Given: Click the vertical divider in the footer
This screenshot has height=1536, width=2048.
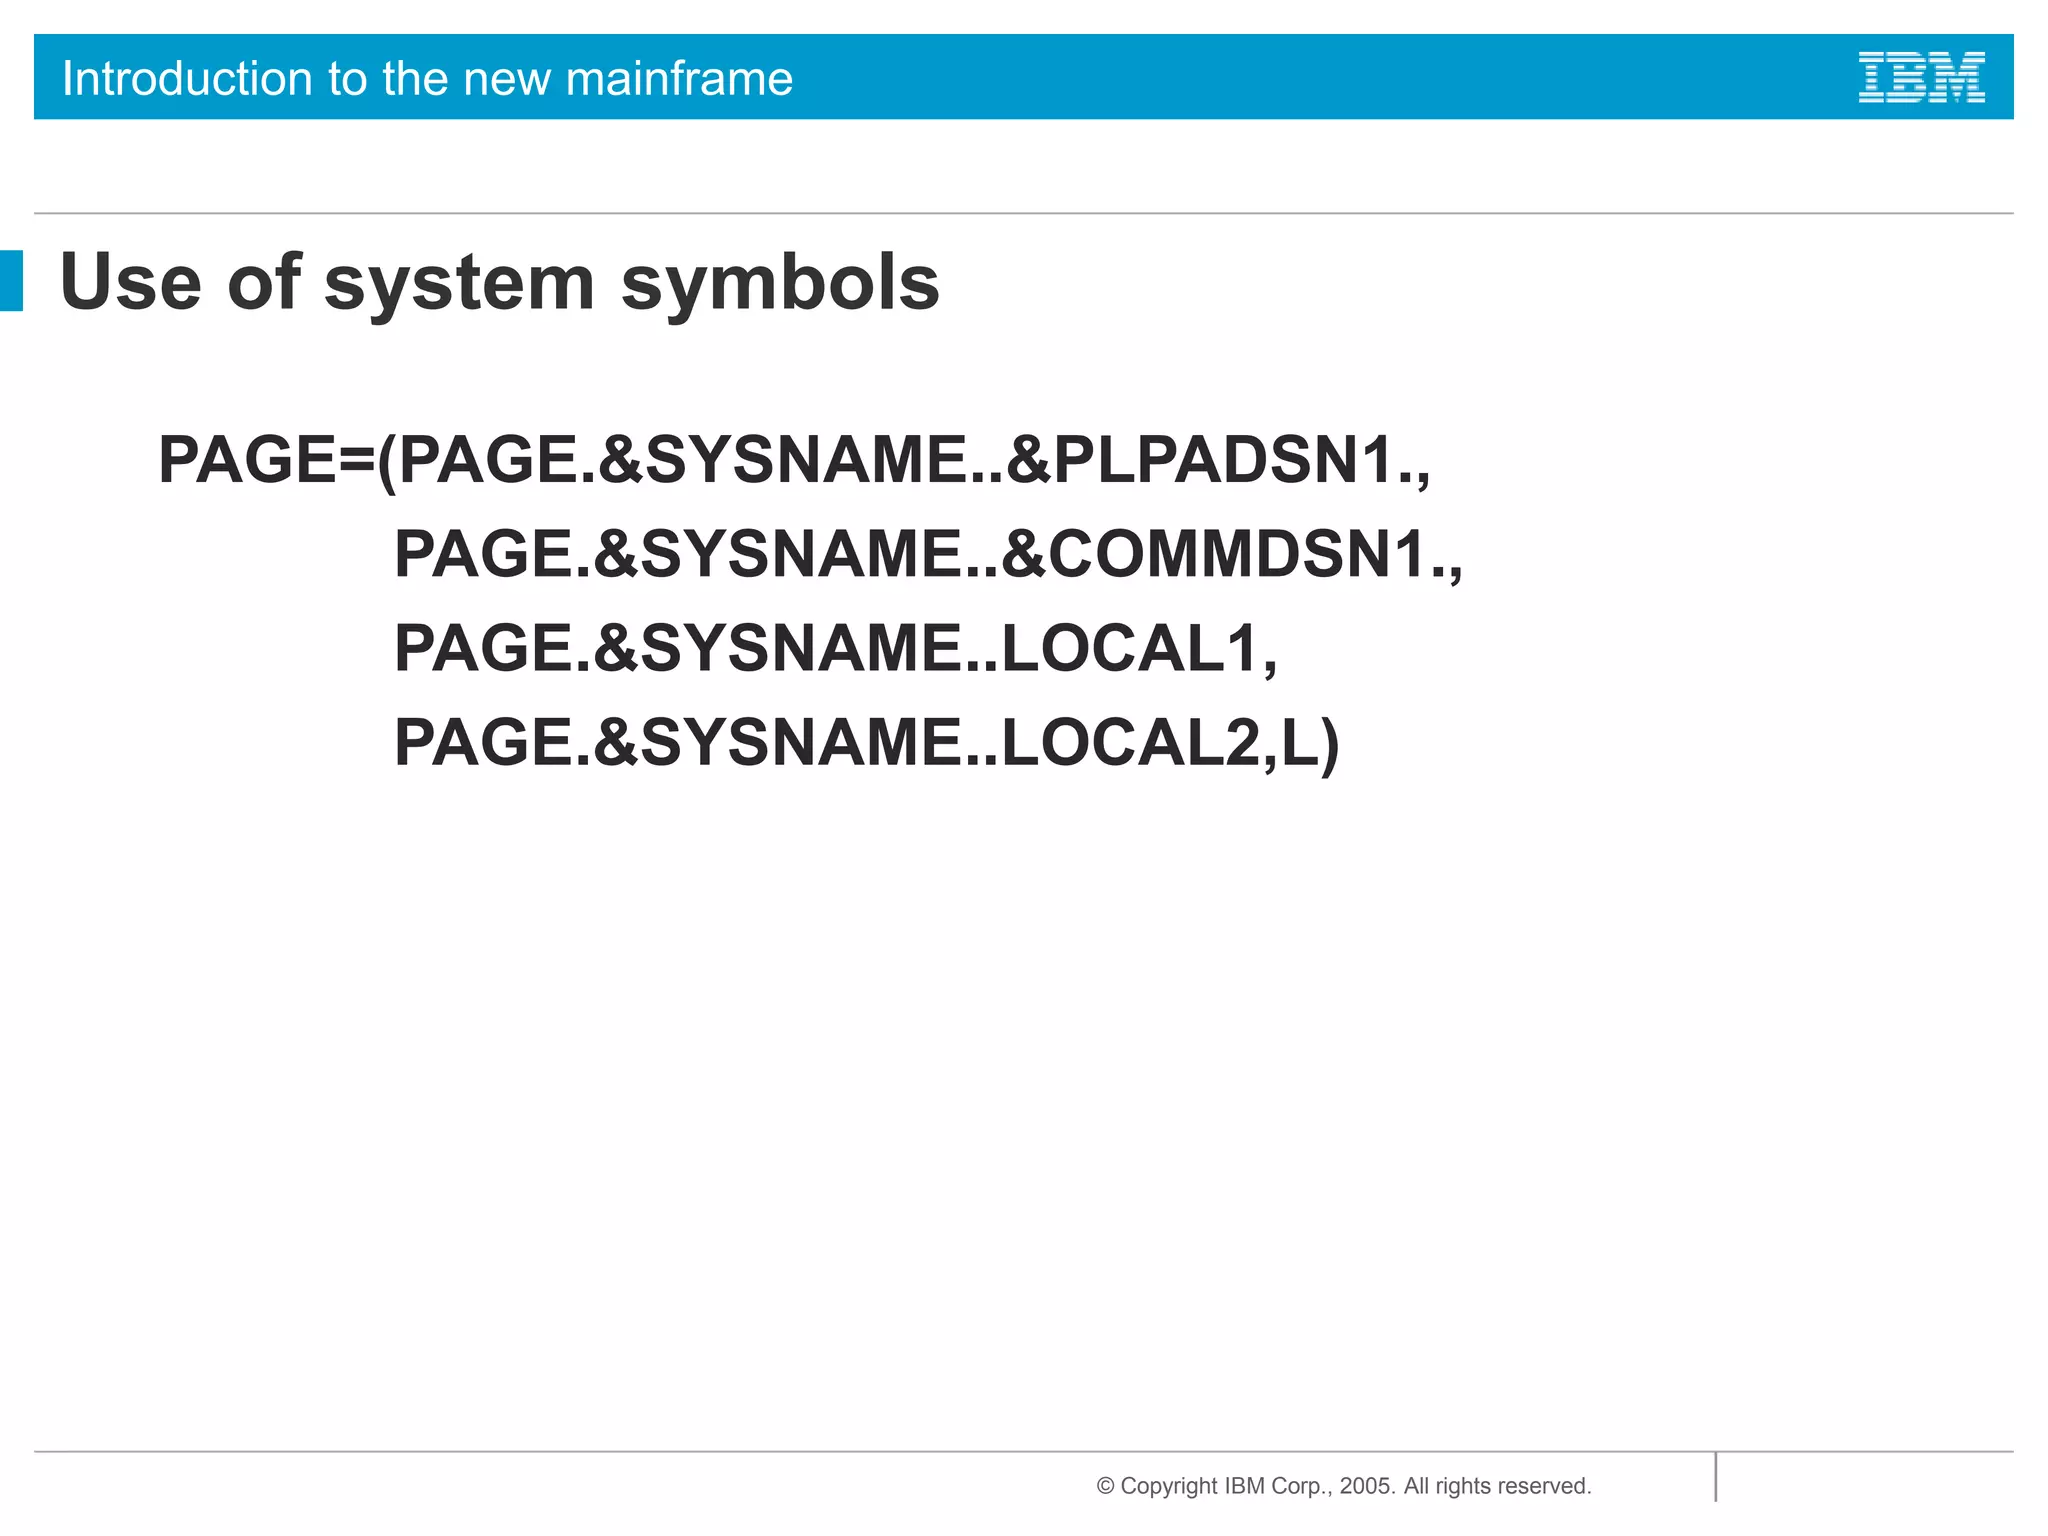Looking at the screenshot, I should click(x=1716, y=1477).
